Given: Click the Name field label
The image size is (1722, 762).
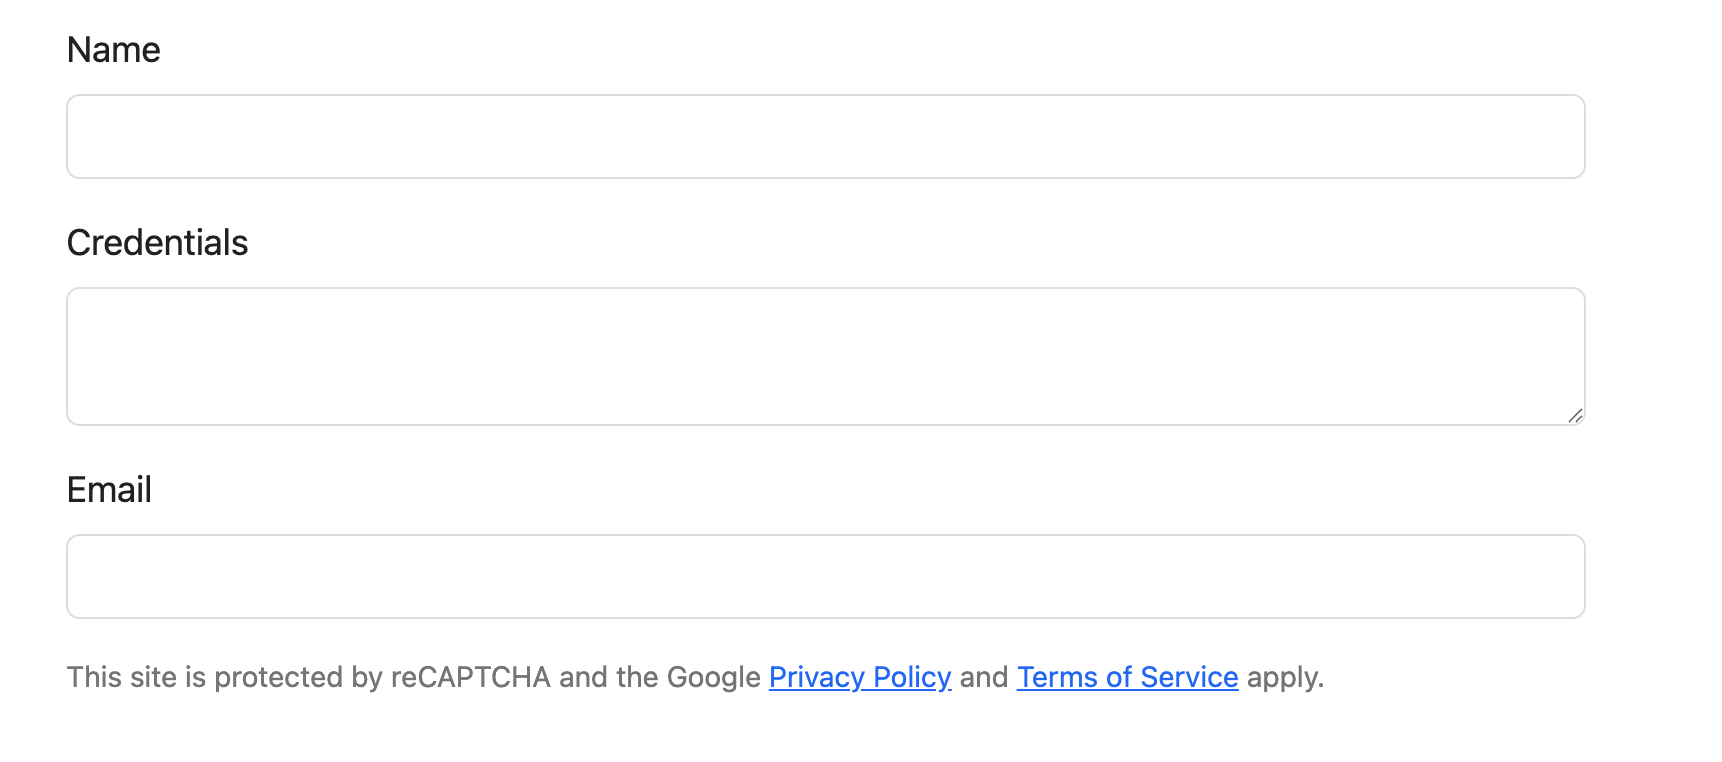Looking at the screenshot, I should 113,49.
